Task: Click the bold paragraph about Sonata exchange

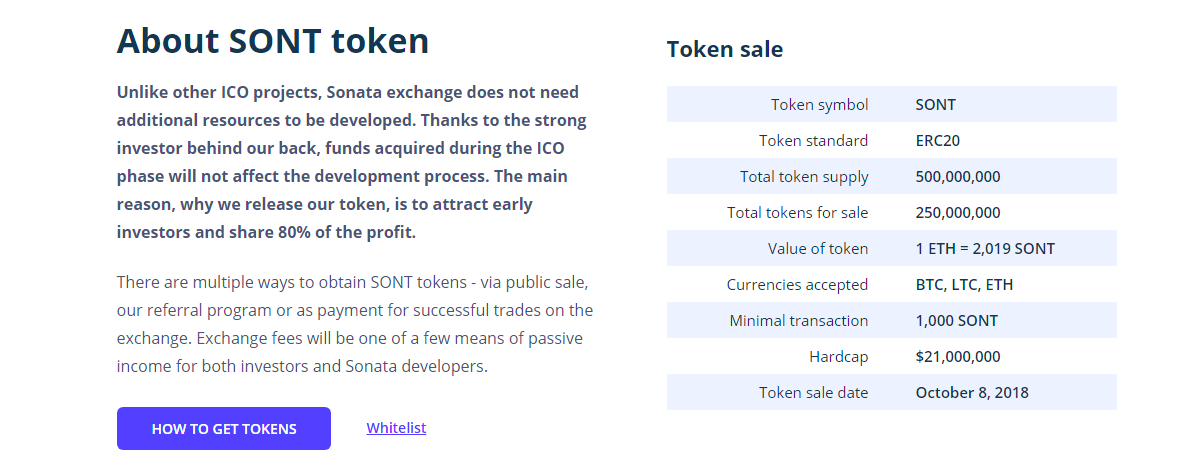Action: 351,162
